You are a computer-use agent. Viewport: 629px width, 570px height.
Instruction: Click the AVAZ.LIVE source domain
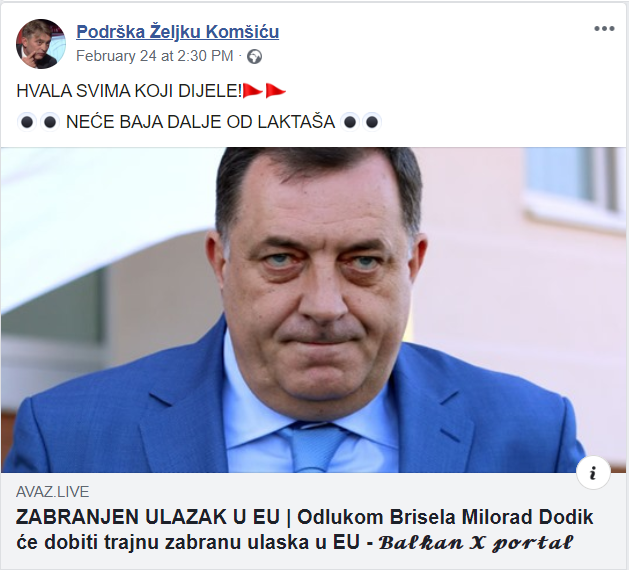(53, 492)
